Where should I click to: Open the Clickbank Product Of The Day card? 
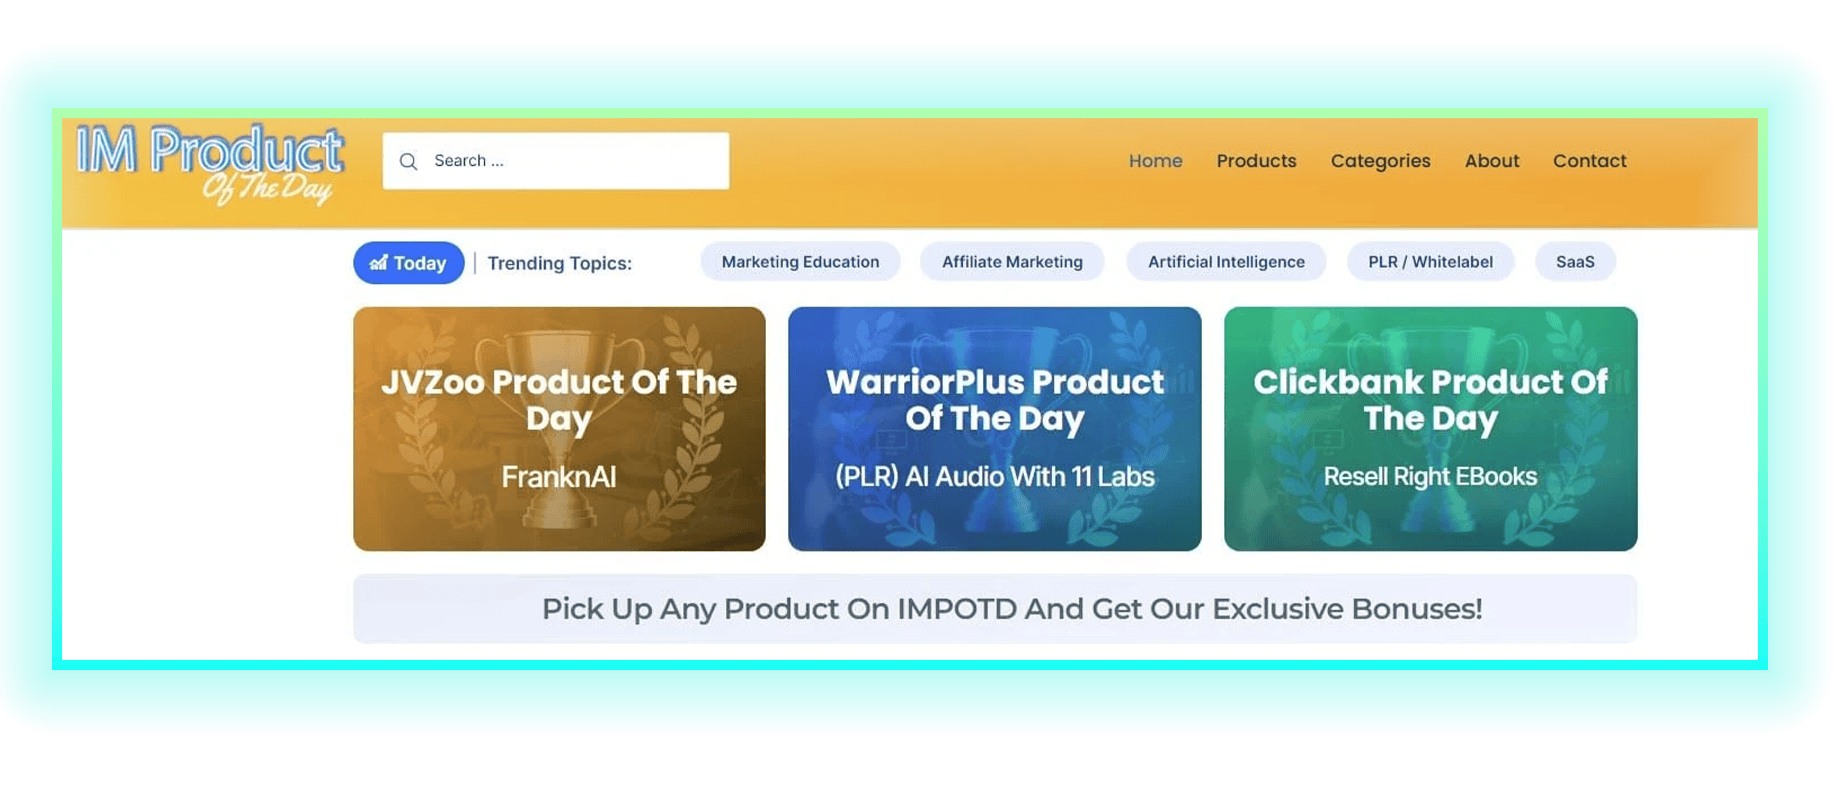pyautogui.click(x=1431, y=429)
